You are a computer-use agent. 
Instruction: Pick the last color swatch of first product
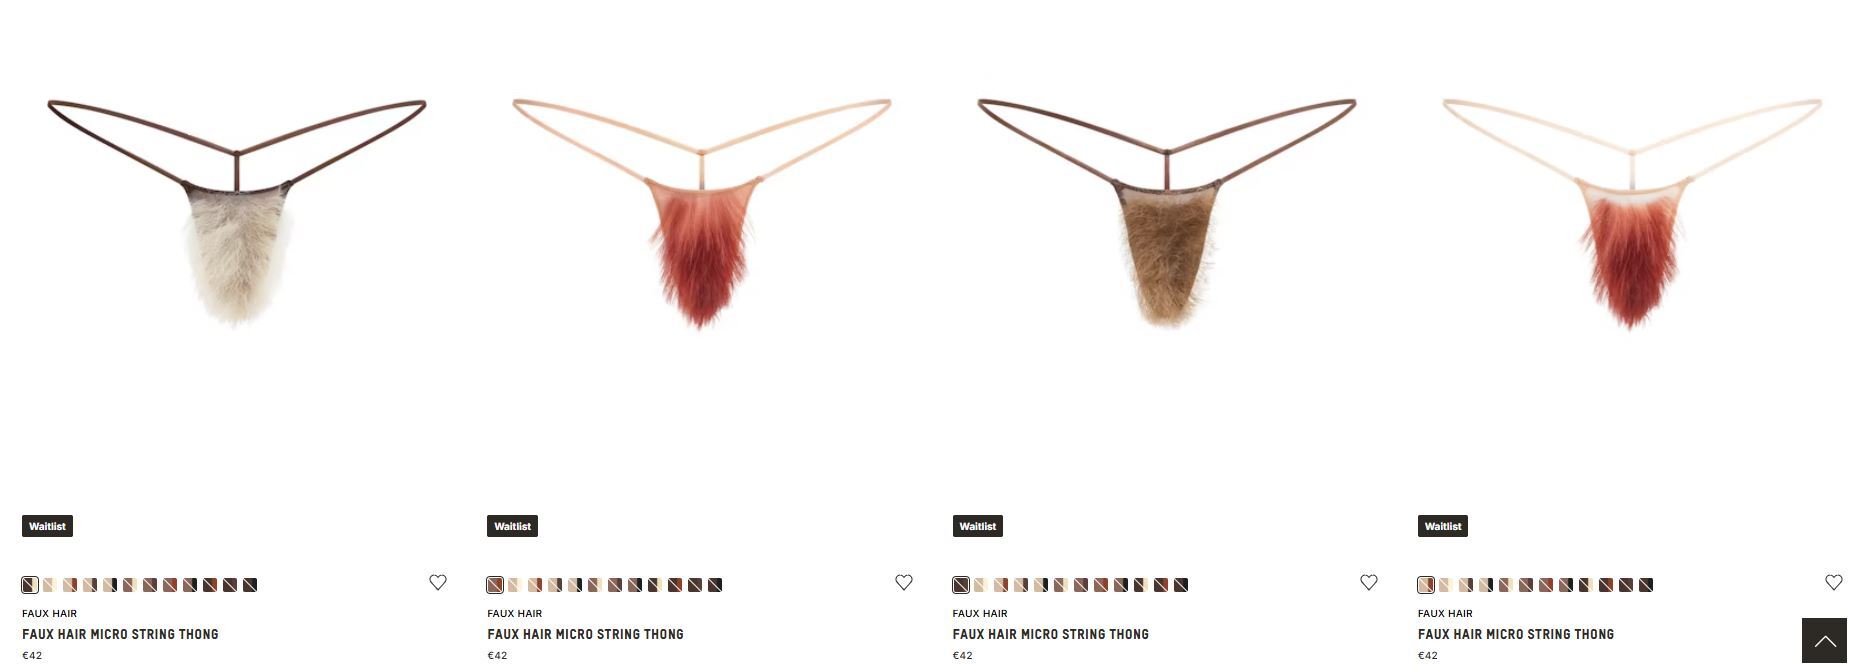pyautogui.click(x=250, y=585)
